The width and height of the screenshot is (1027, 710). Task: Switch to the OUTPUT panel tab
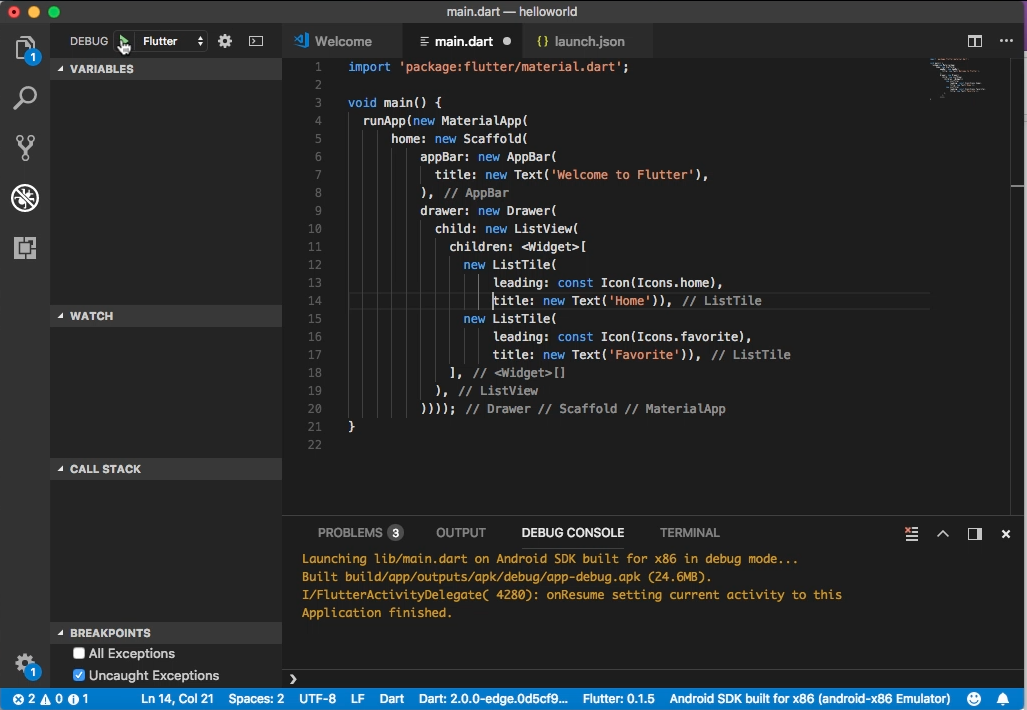(461, 532)
